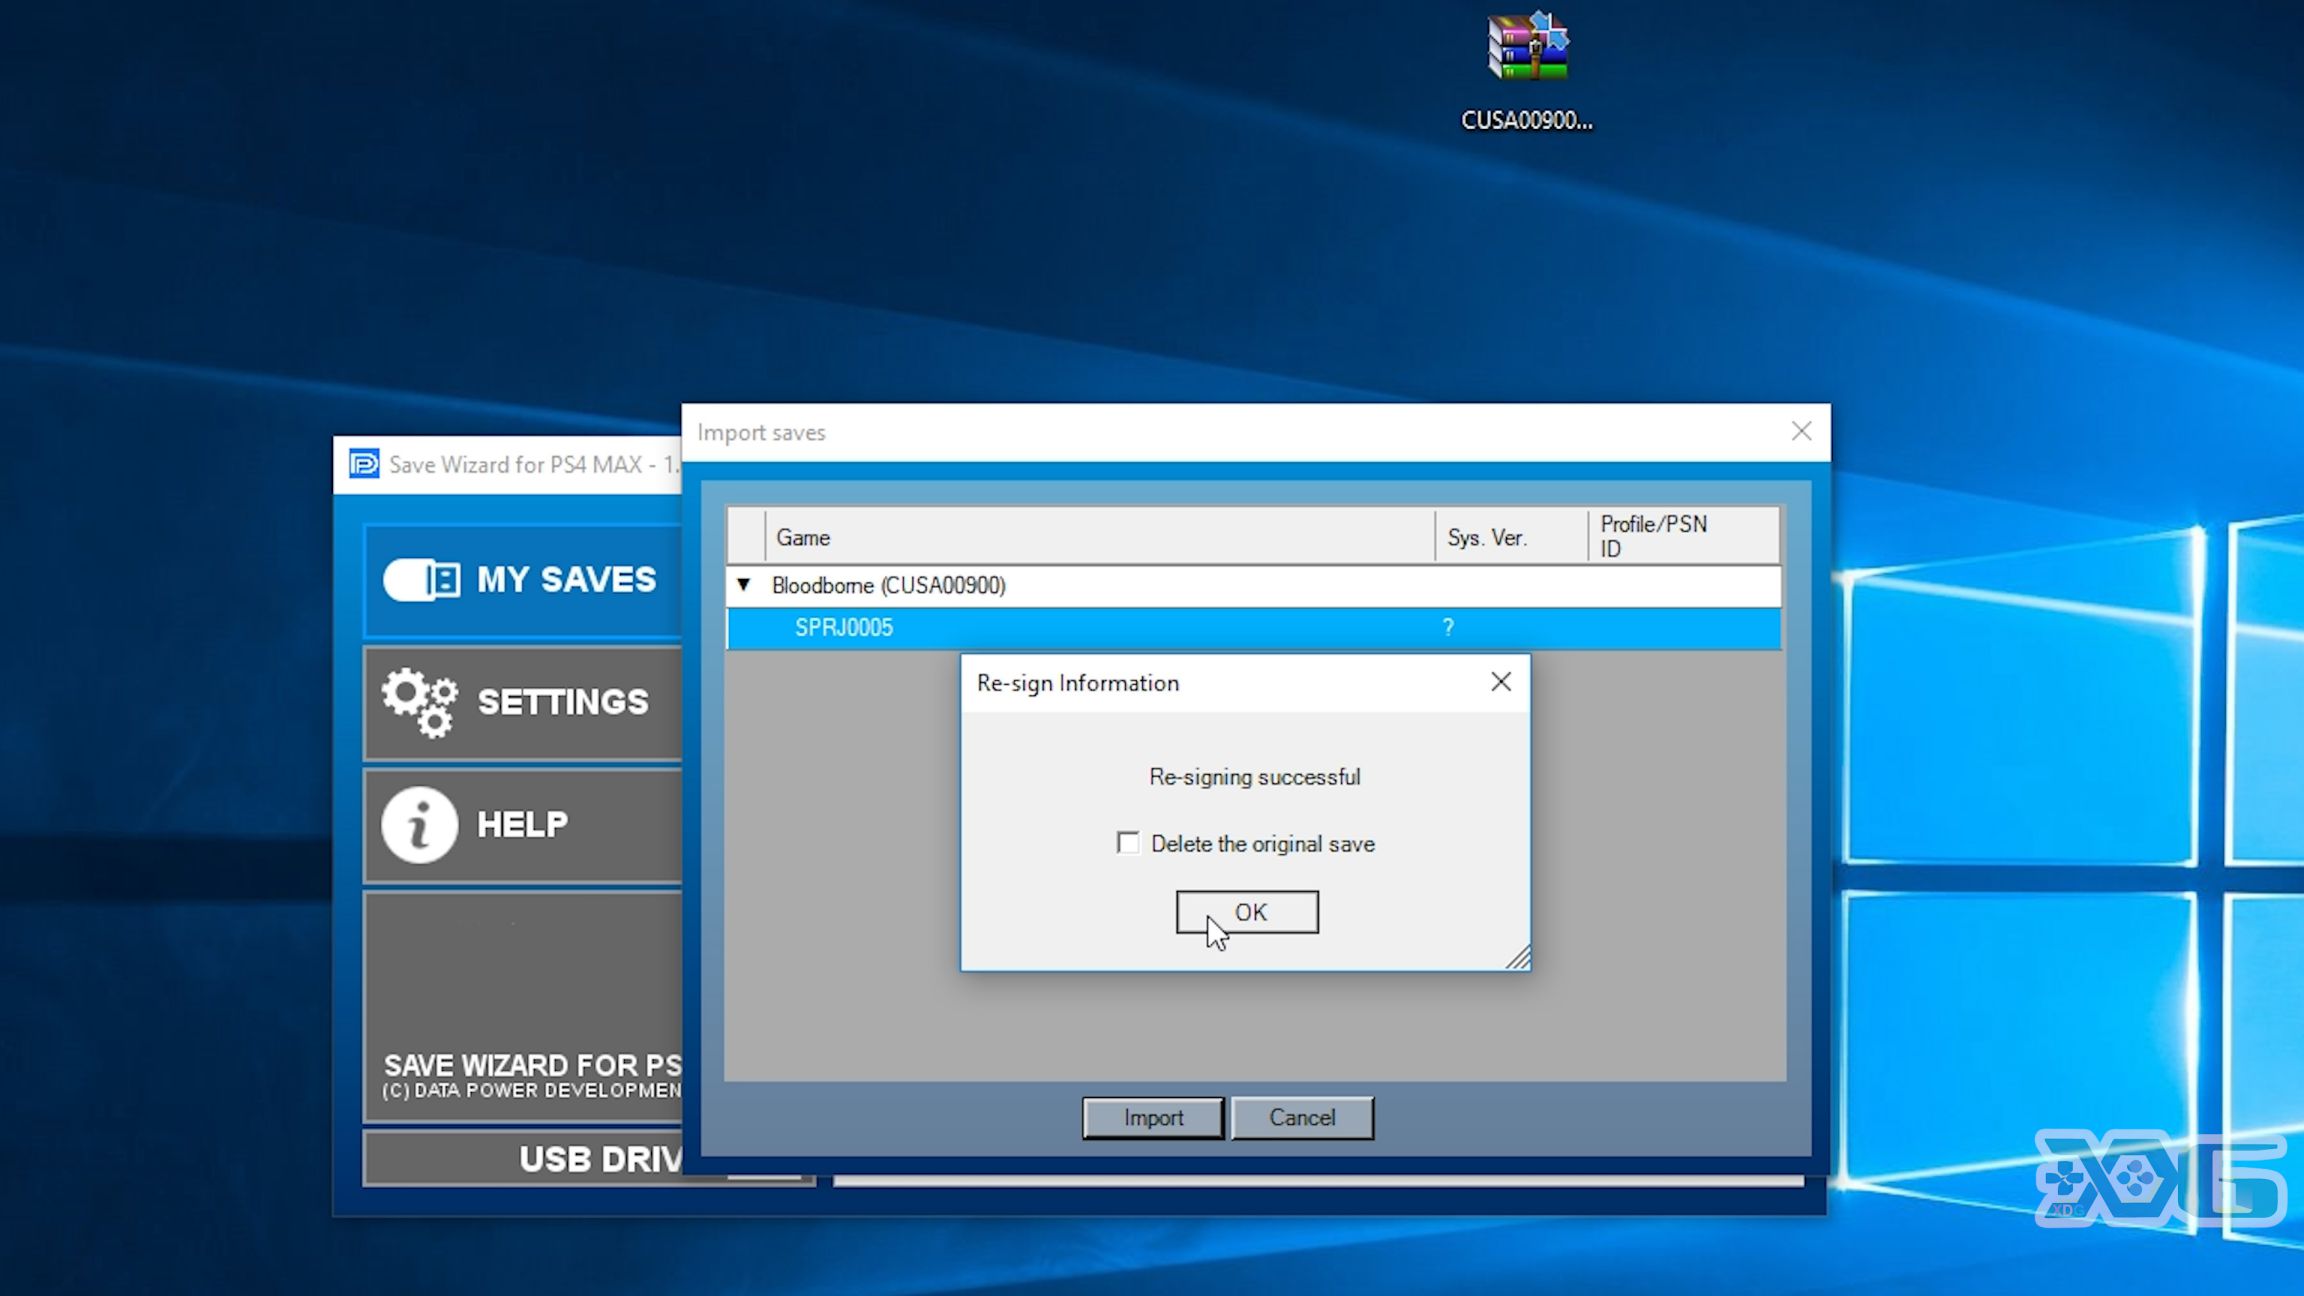Click the Save Wizard title bar logo icon
Viewport: 2304px width, 1296px height.
click(x=364, y=464)
